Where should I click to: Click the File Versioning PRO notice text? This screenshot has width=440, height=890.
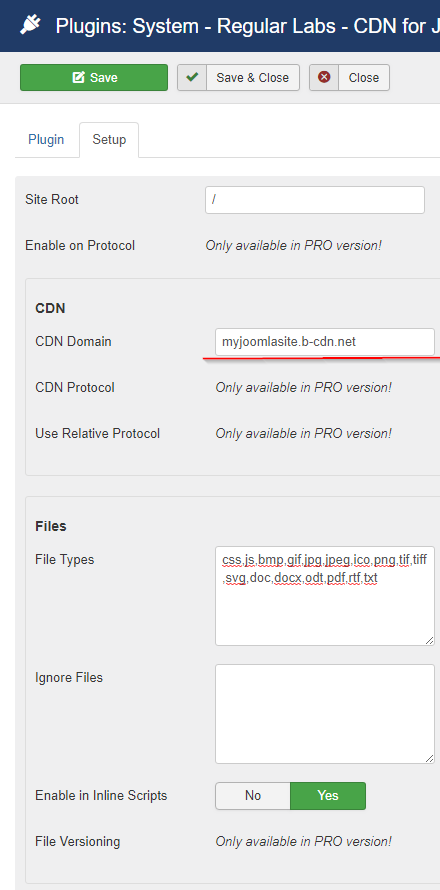point(303,841)
